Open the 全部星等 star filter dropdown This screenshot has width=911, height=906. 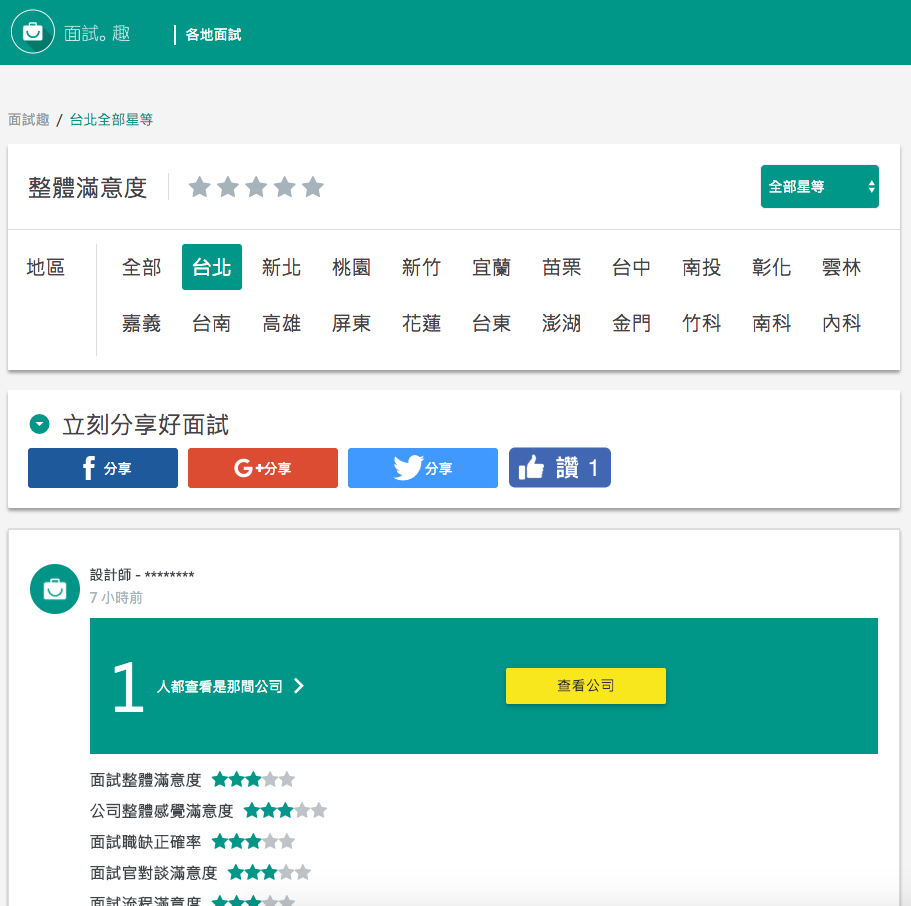[819, 187]
